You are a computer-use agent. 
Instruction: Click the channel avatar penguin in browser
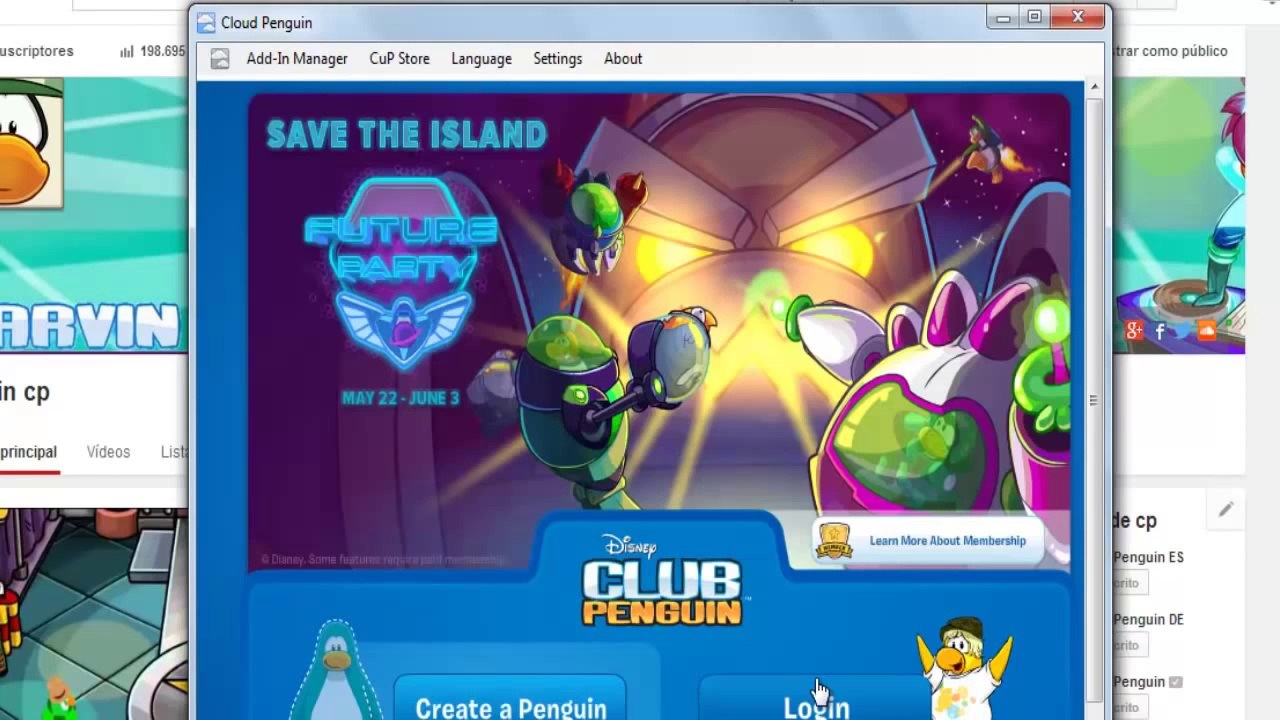(x=31, y=143)
